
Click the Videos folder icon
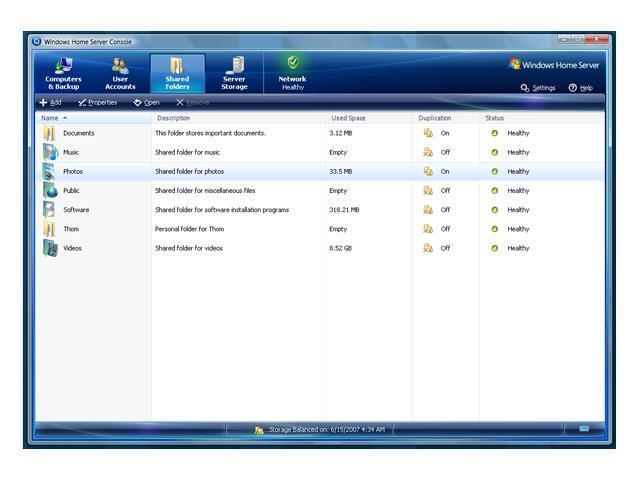coord(50,248)
